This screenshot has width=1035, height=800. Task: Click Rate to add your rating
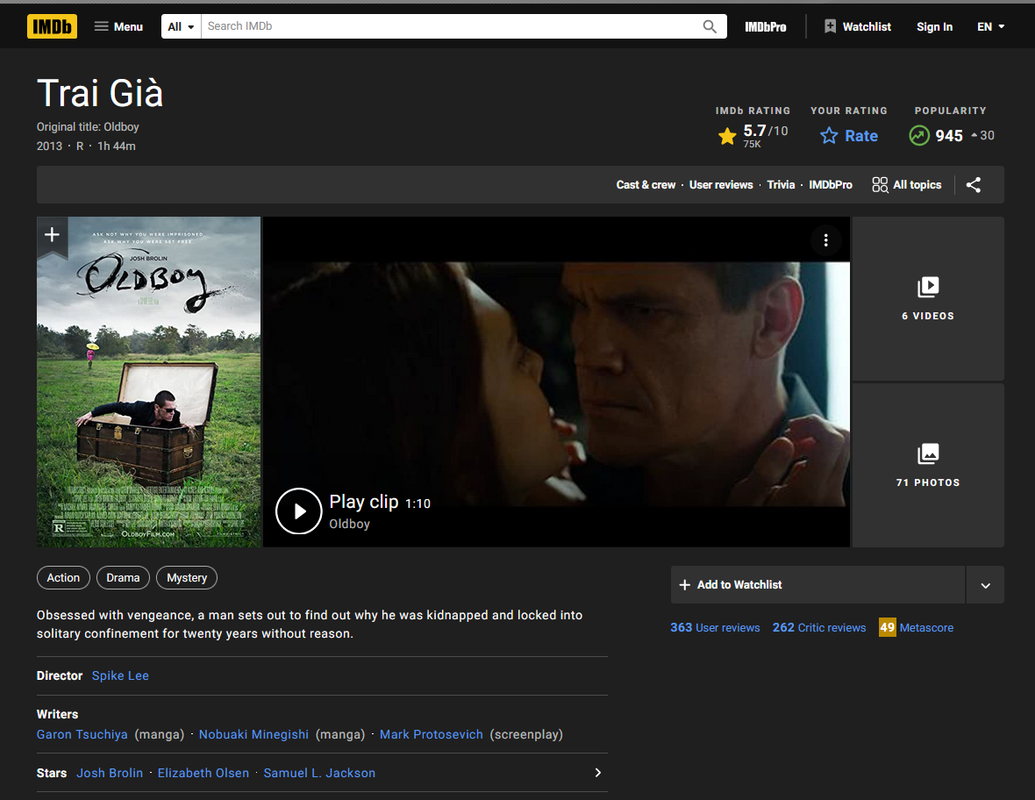point(849,135)
